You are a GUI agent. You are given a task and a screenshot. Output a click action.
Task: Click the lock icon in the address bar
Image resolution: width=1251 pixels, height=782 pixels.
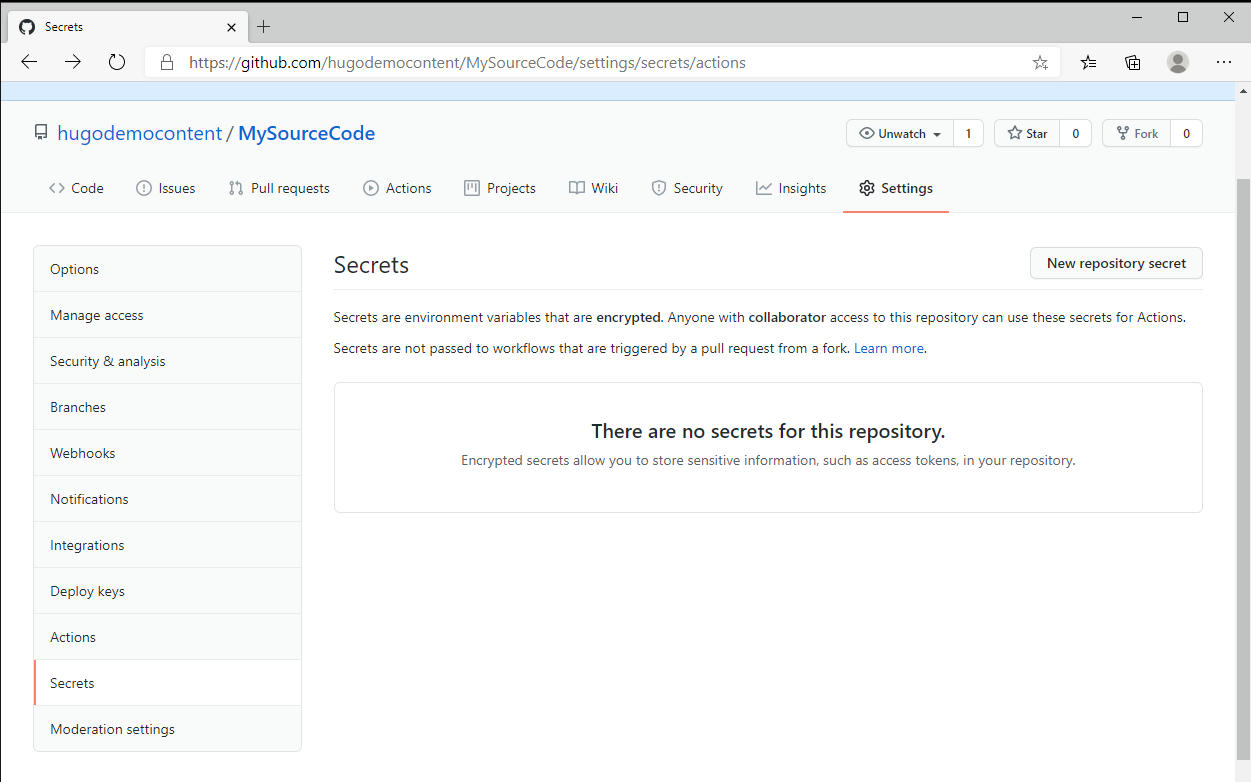point(166,62)
